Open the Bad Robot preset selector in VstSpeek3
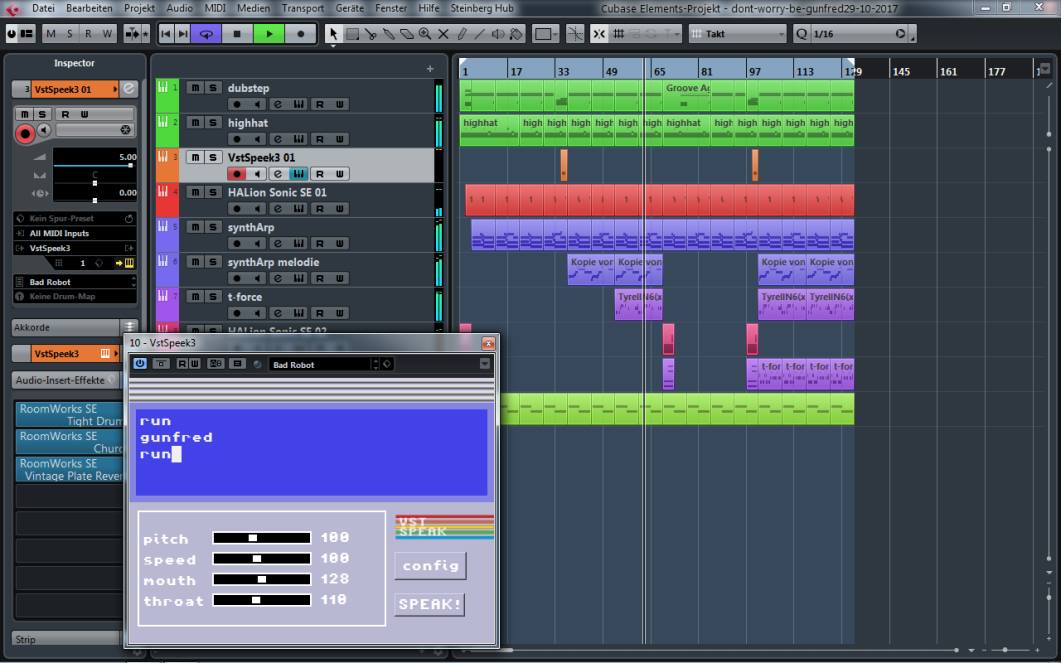 coord(322,364)
